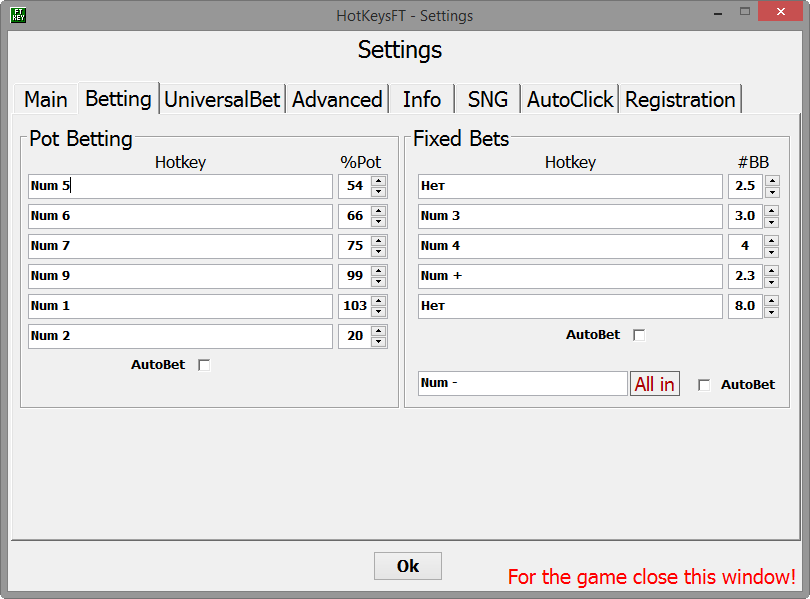Screen dimensions: 810x599
Task: Open the UniversalBet tab
Action: tap(222, 99)
